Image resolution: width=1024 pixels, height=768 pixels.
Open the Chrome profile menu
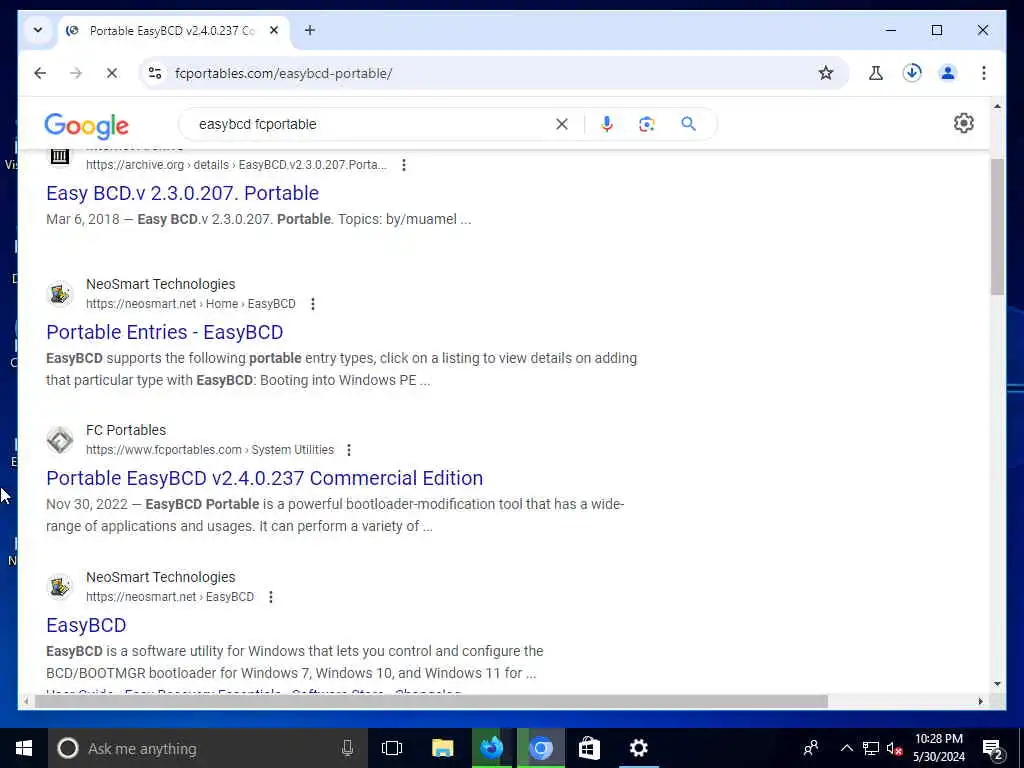[x=948, y=73]
